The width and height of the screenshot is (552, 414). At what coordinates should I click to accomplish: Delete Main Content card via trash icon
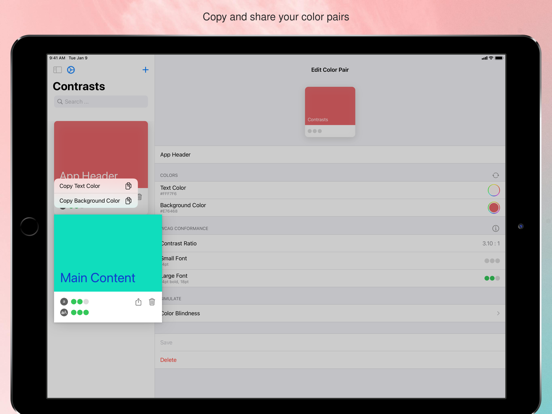[x=152, y=302]
